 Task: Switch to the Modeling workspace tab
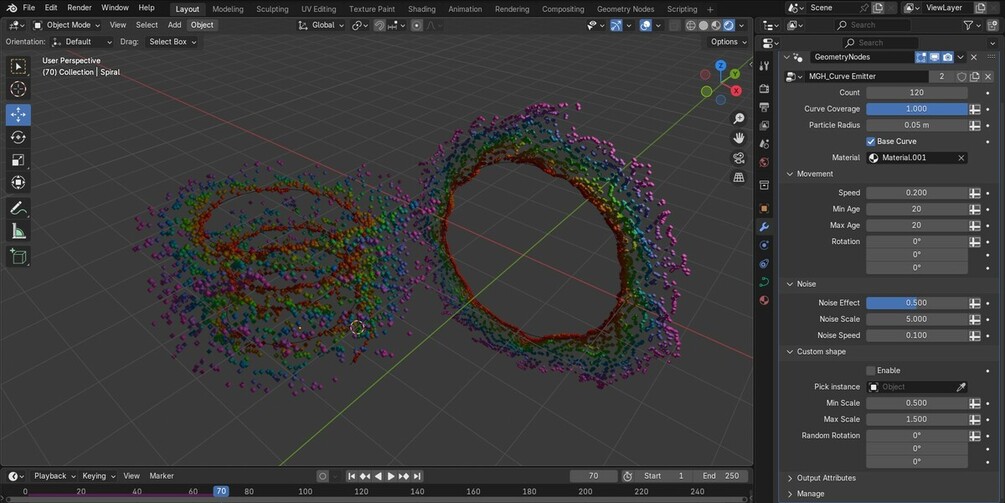point(228,9)
